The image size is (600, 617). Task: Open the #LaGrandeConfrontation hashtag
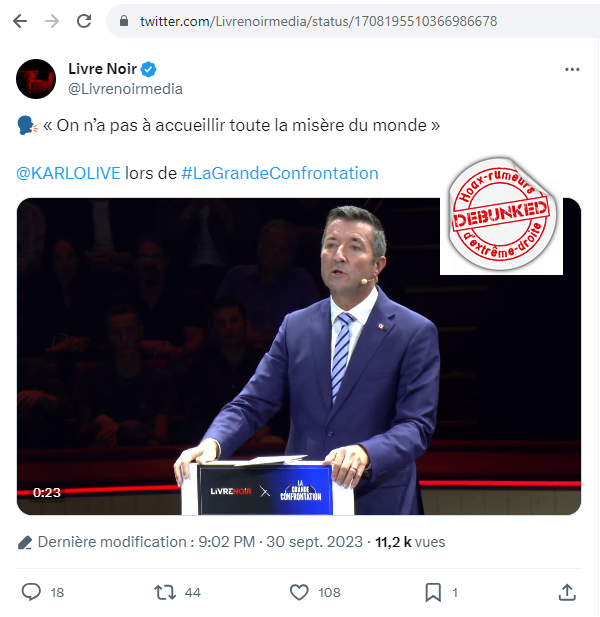pos(280,173)
